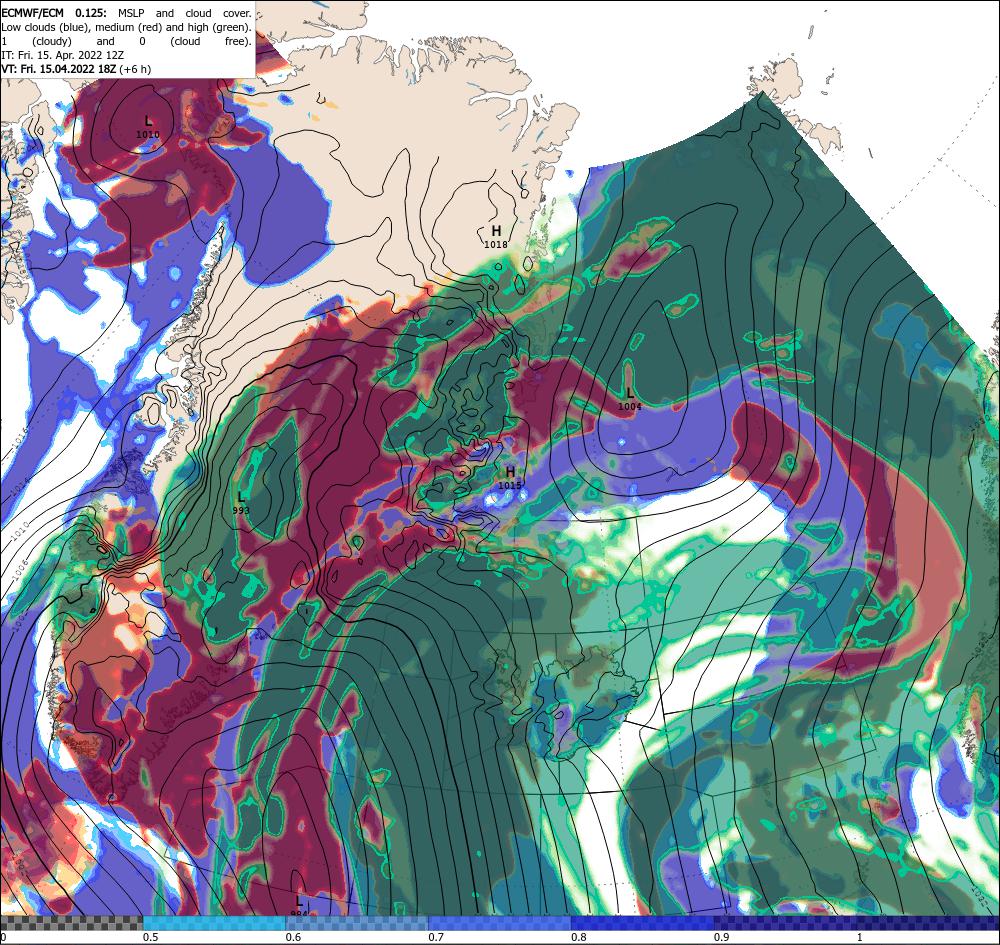Screen dimensions: 1000x945
Task: Click the 'Low clouds (blue), medium (red)' legend line
Action: click(x=126, y=27)
